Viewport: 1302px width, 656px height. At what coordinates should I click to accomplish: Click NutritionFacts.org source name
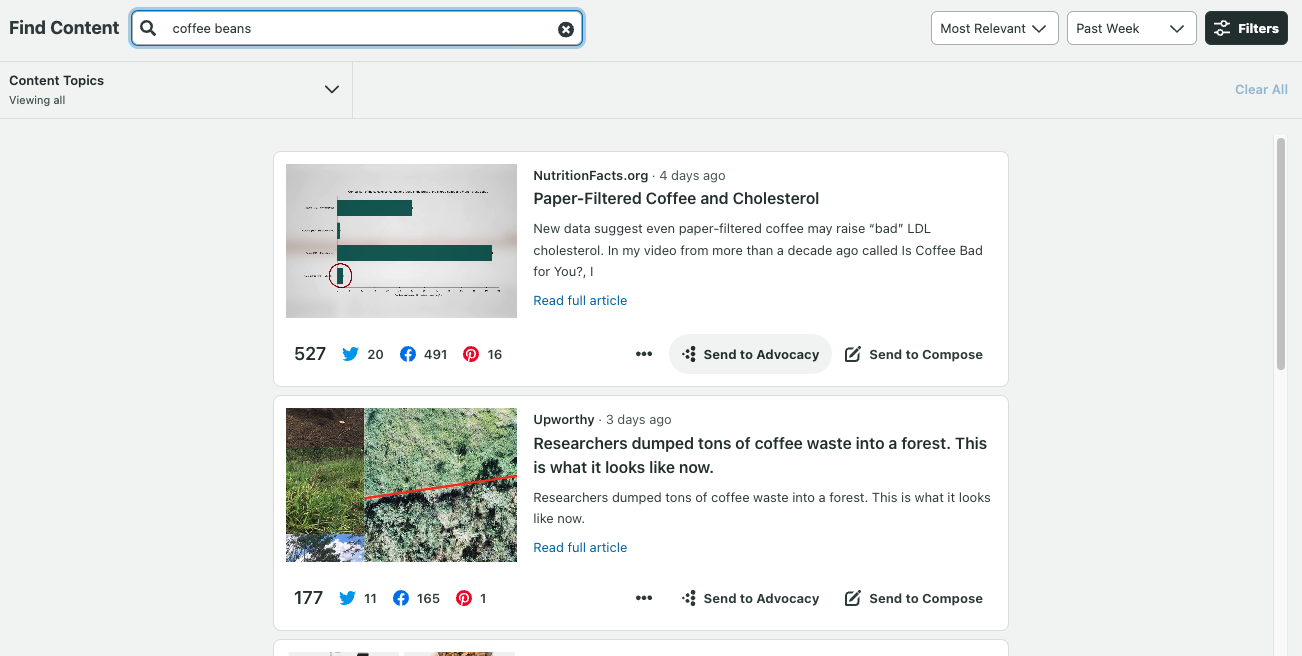(591, 175)
